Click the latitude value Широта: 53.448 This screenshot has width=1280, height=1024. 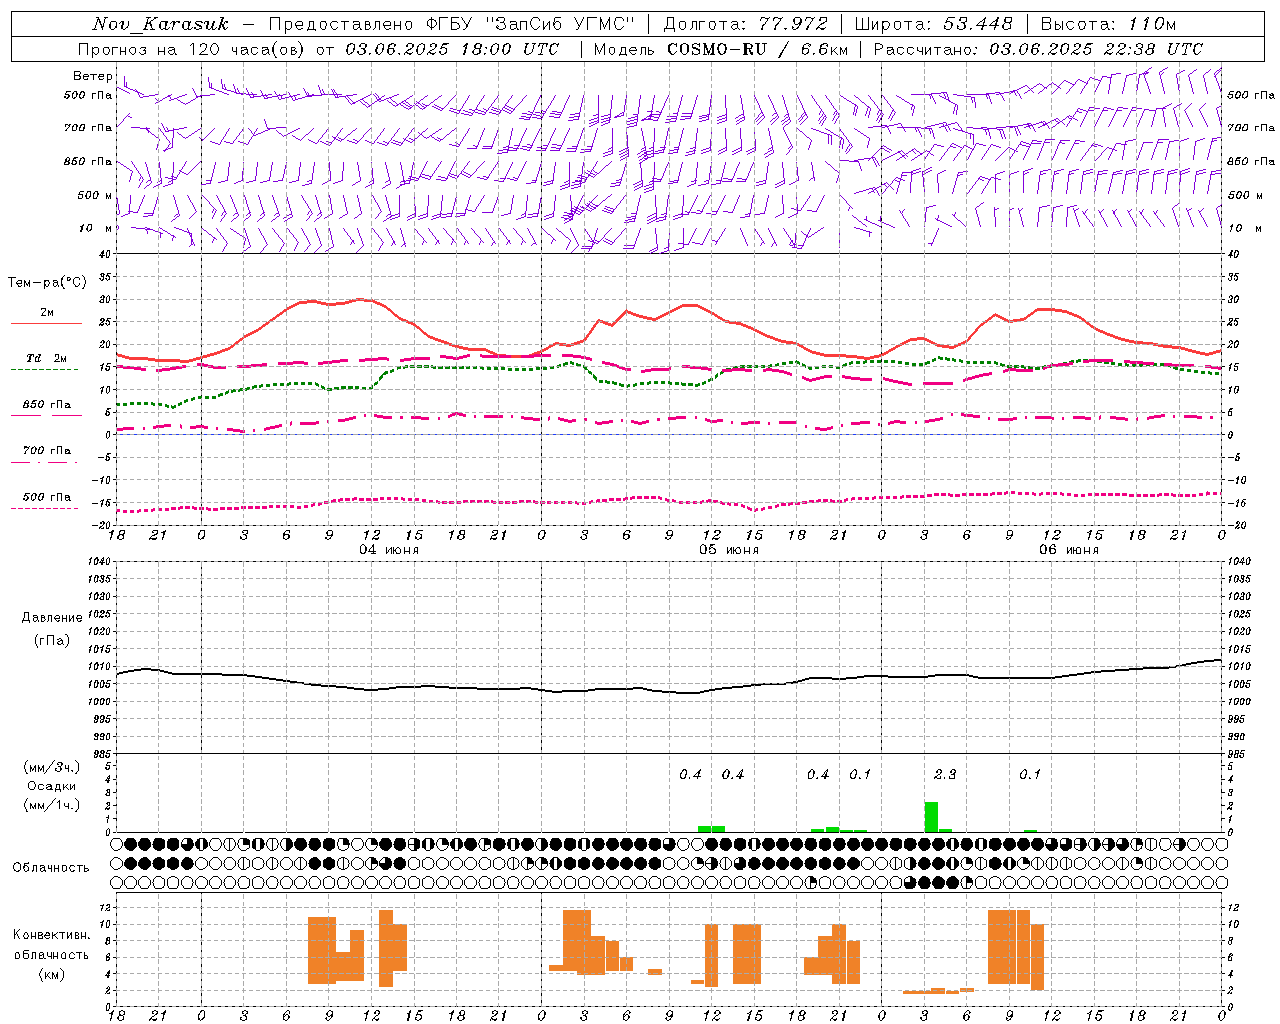pyautogui.click(x=933, y=24)
